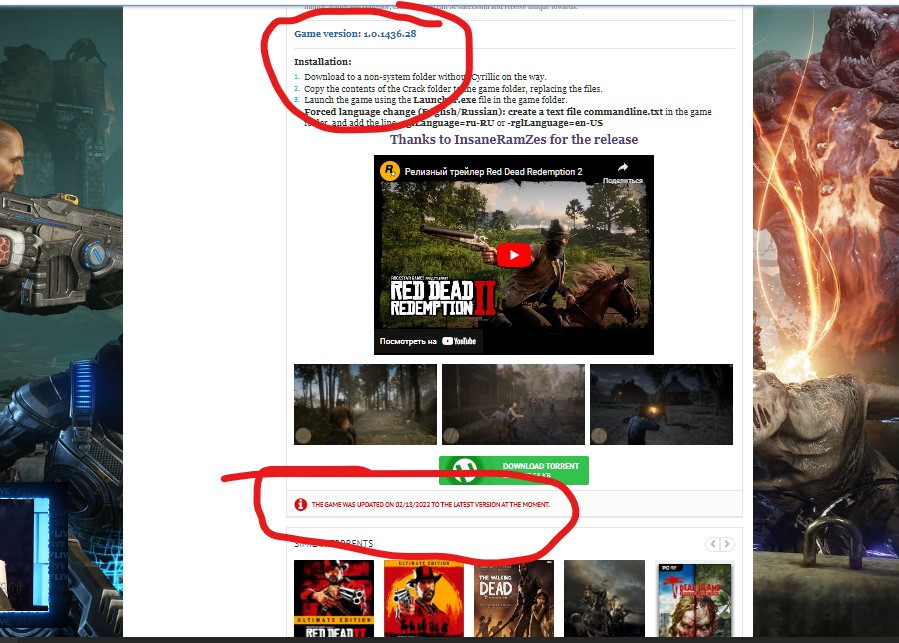
Task: Click the red info icon beside update notice
Action: [x=301, y=504]
